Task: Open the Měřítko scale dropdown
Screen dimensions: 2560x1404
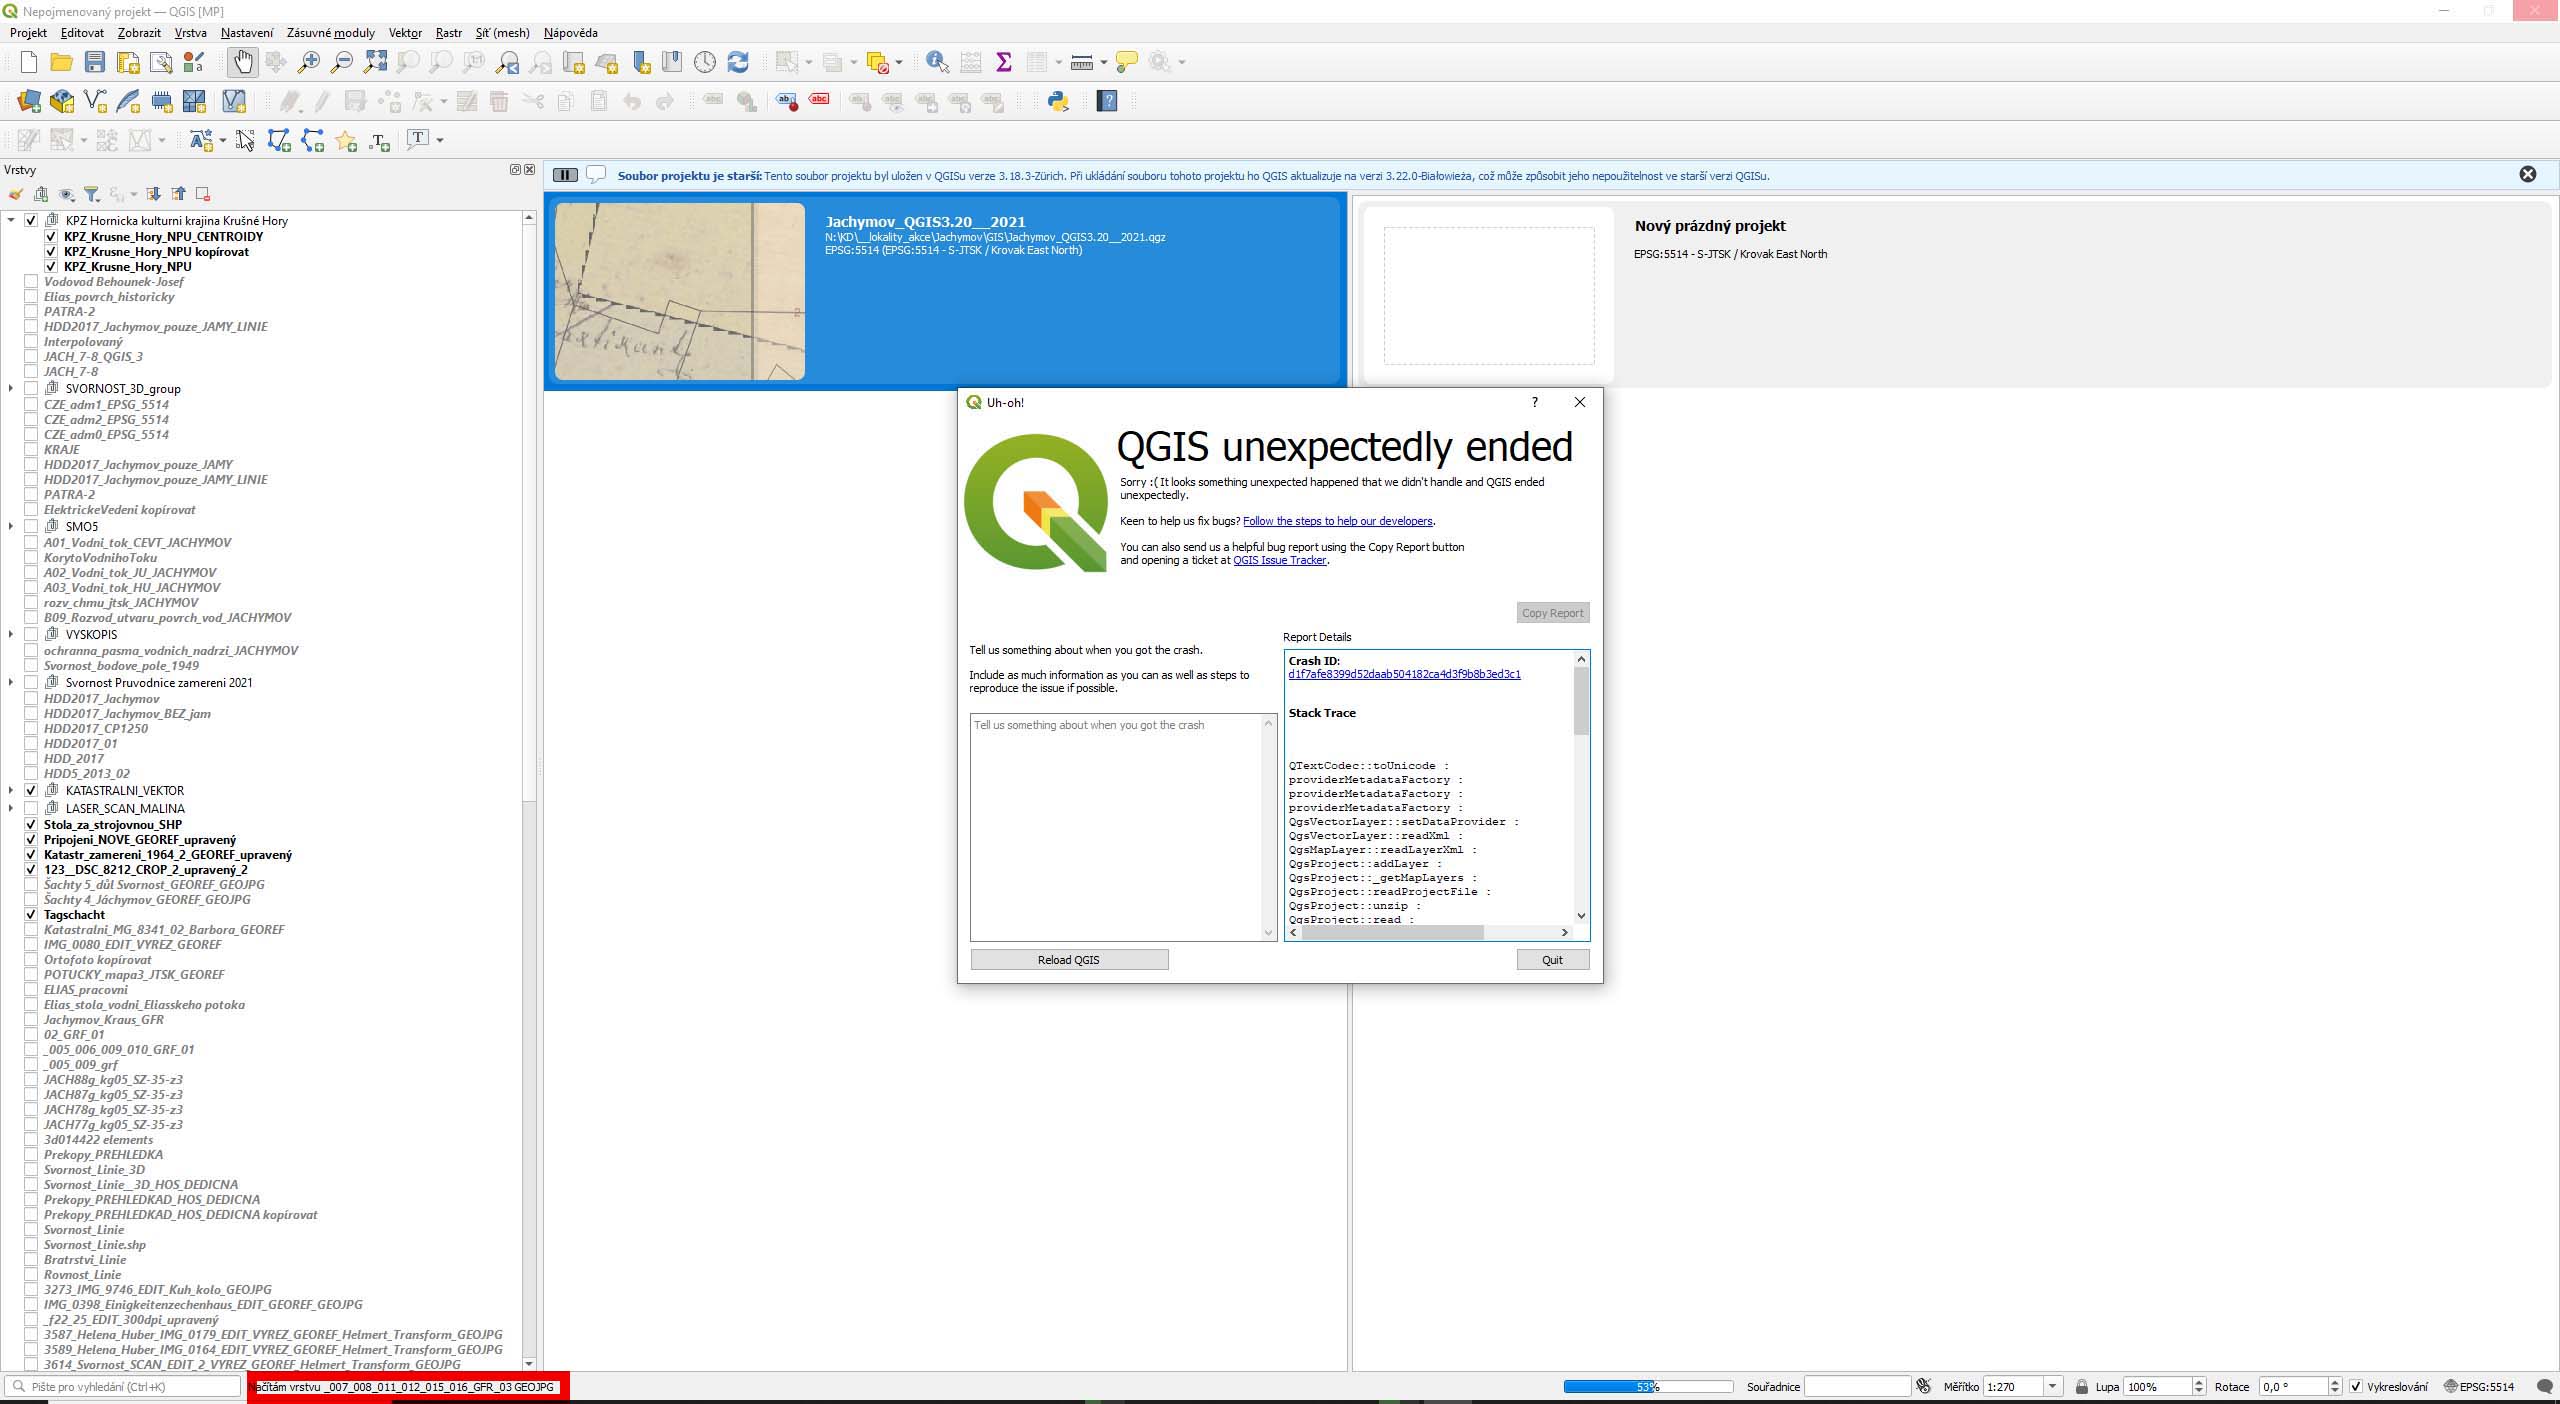Action: [x=2055, y=1387]
